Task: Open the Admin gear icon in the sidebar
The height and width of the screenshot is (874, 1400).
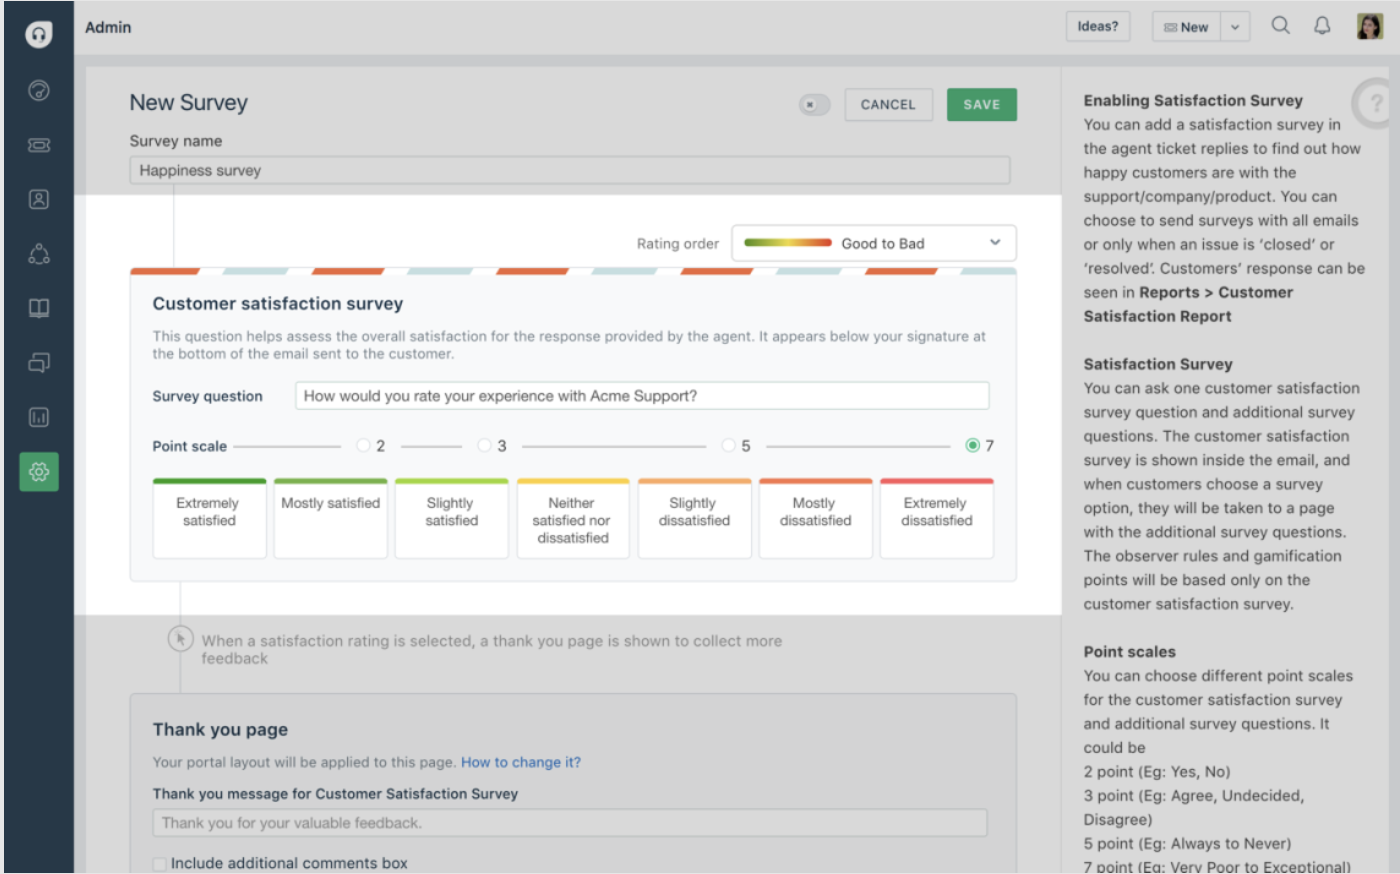Action: 39,471
